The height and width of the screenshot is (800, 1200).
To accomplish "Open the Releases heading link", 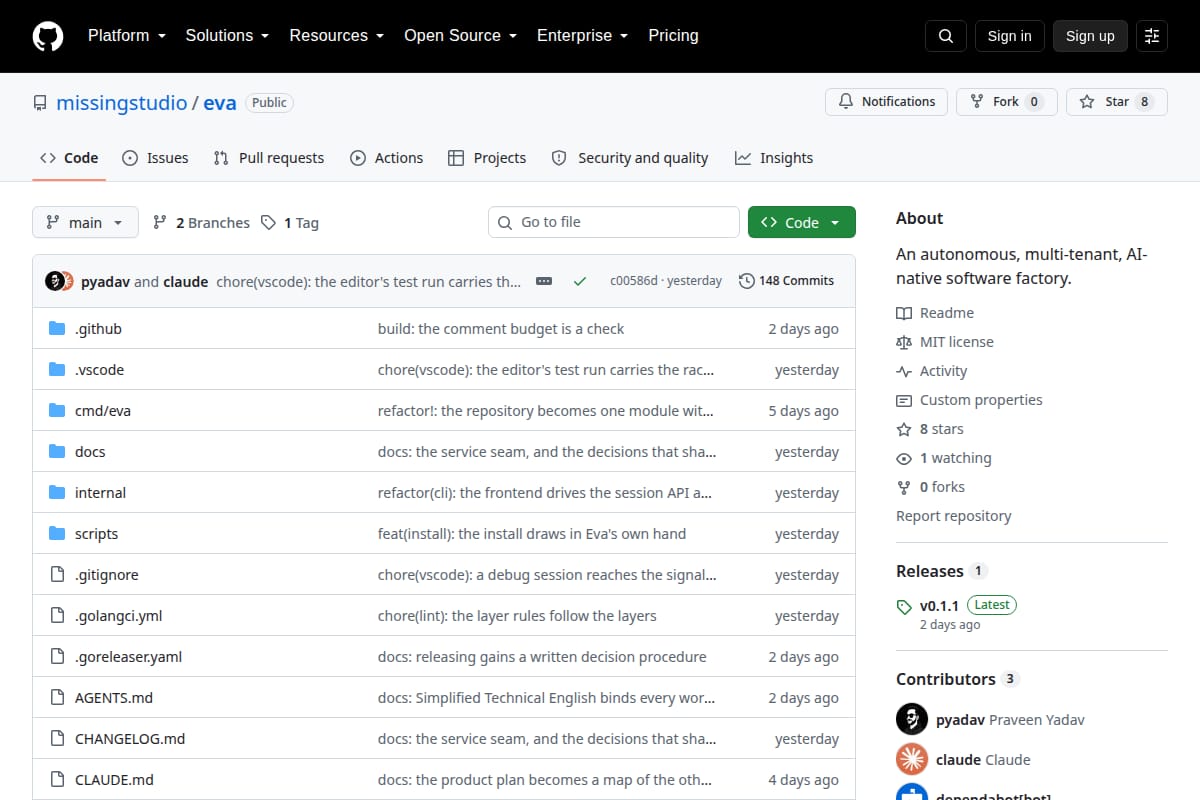I will pos(930,571).
